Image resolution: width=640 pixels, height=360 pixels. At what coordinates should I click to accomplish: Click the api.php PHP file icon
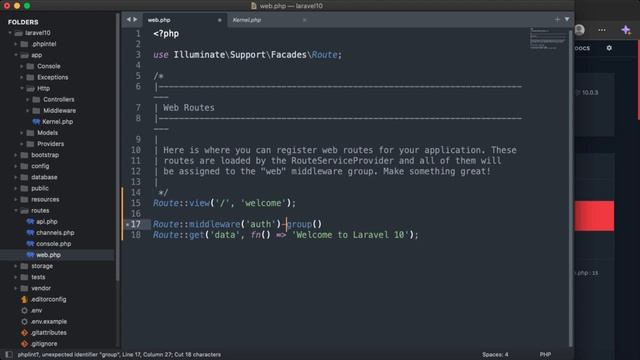(x=30, y=222)
